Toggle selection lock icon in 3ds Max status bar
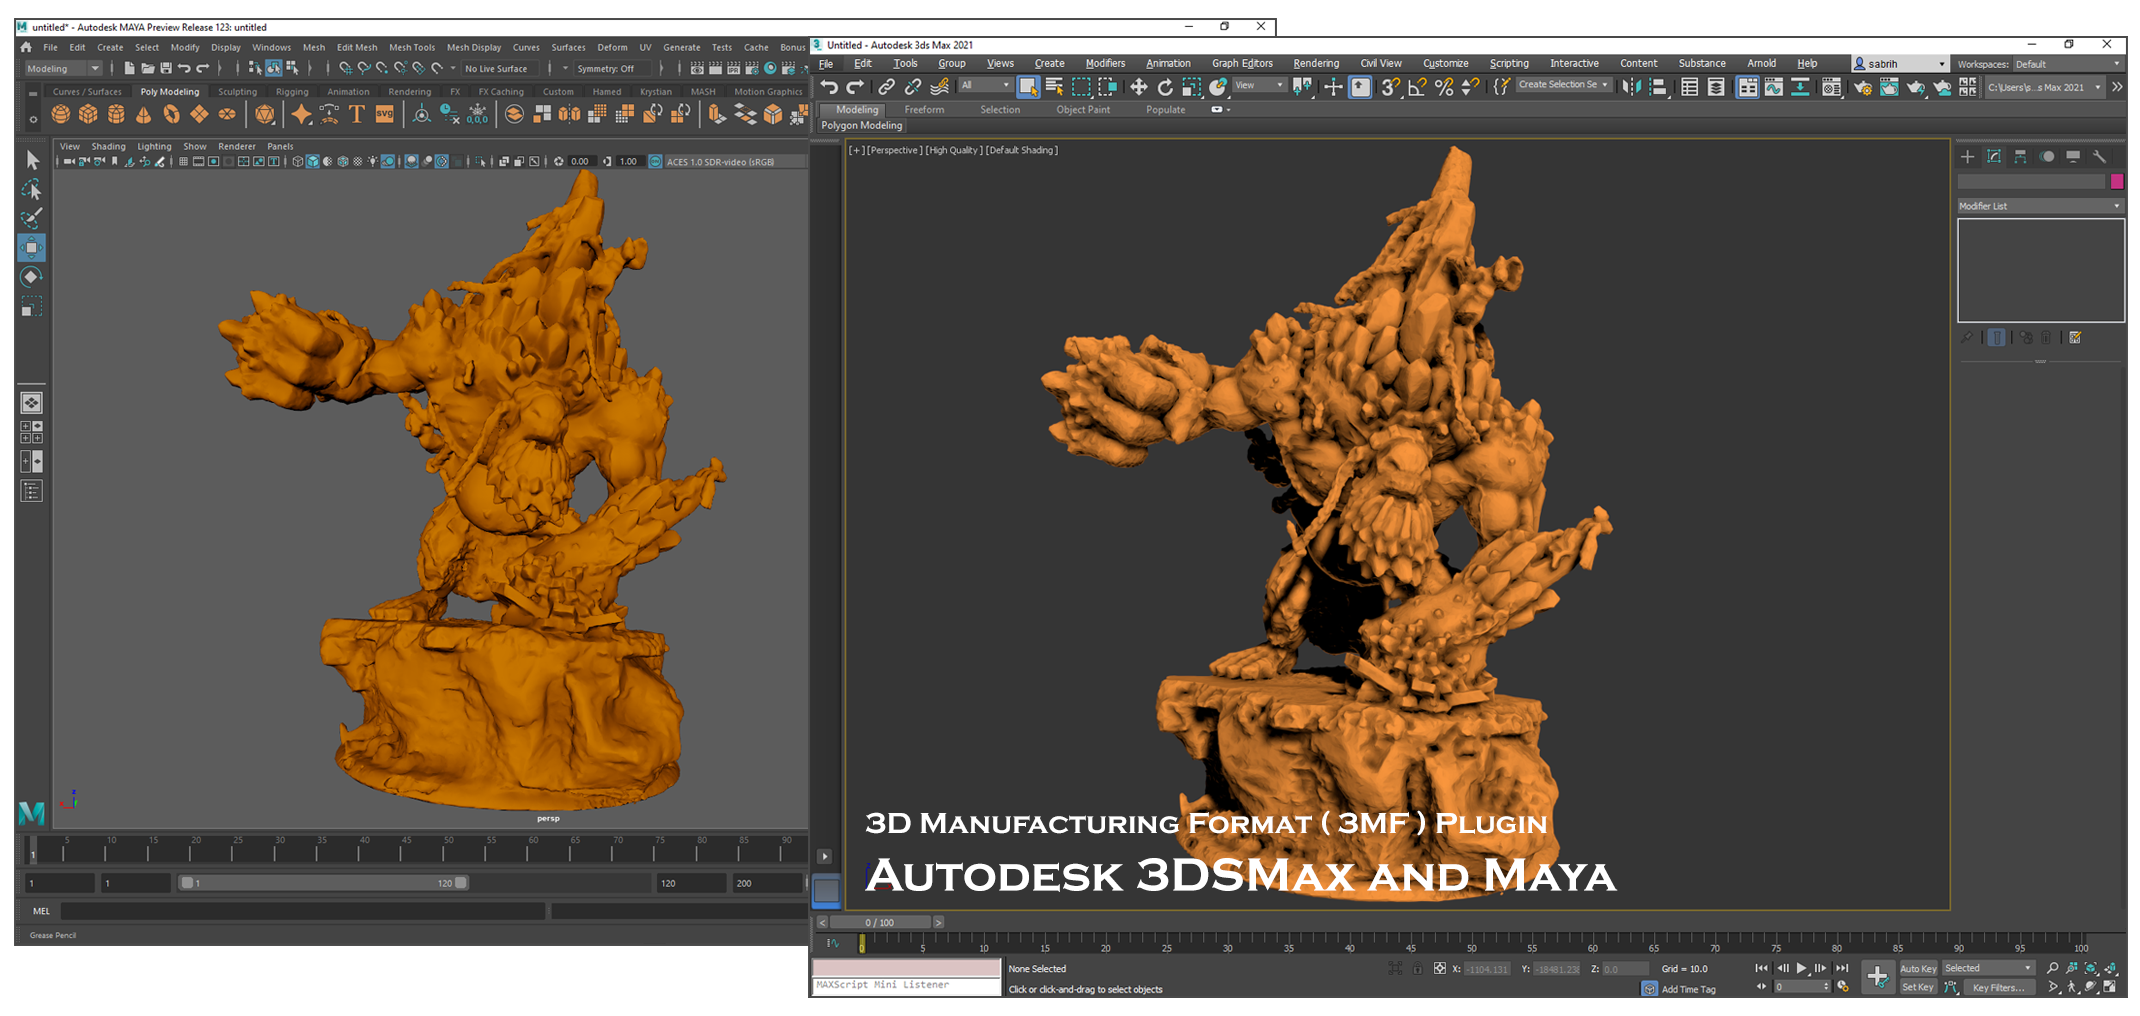Viewport: 2140px width, 1016px height. pos(1417,968)
